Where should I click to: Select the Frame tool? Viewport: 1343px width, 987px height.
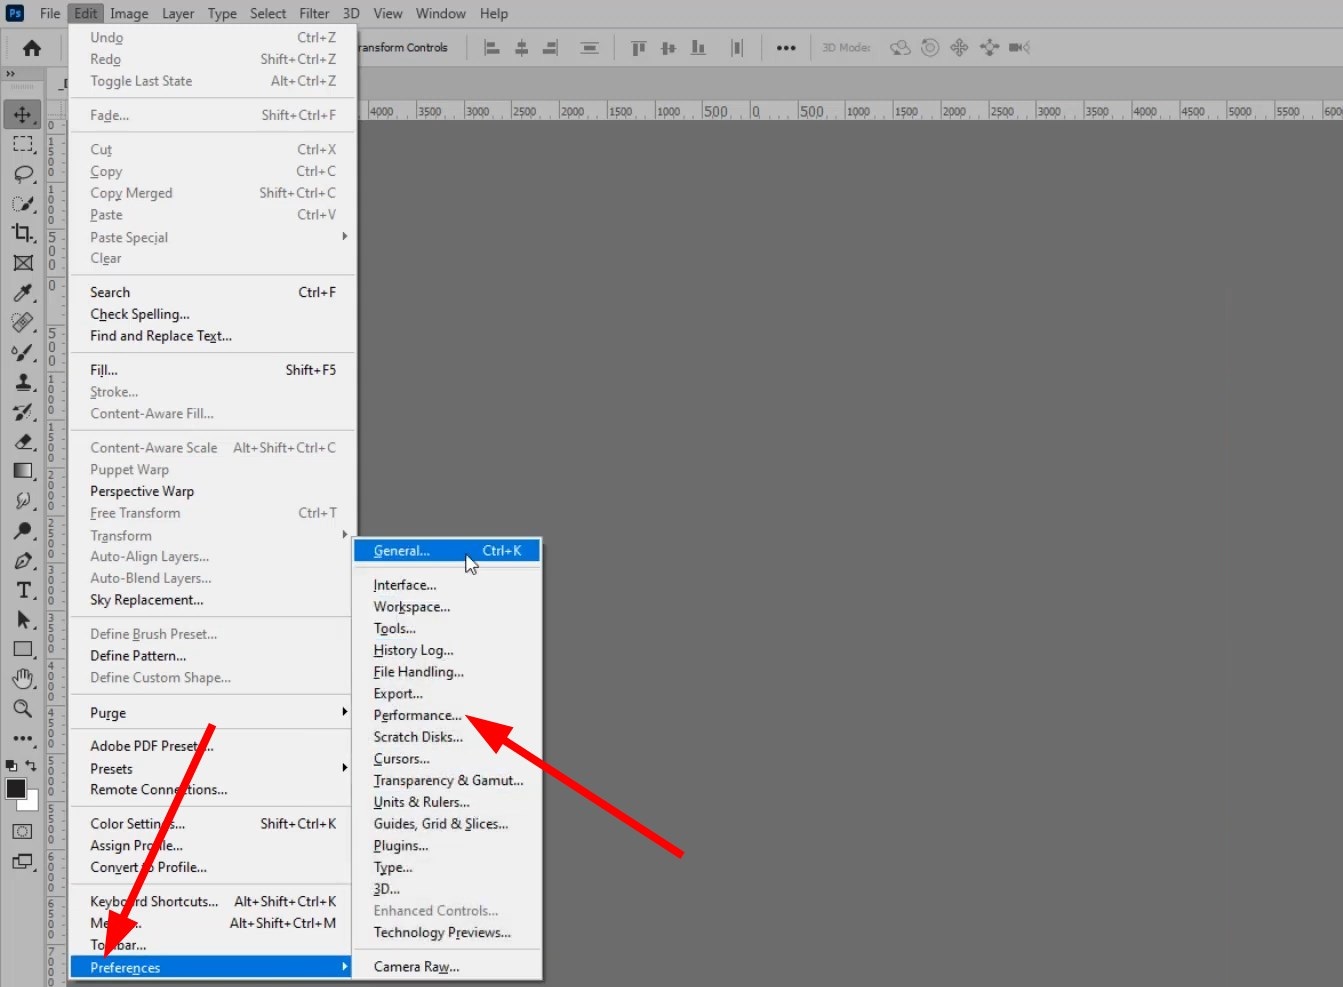coord(22,263)
